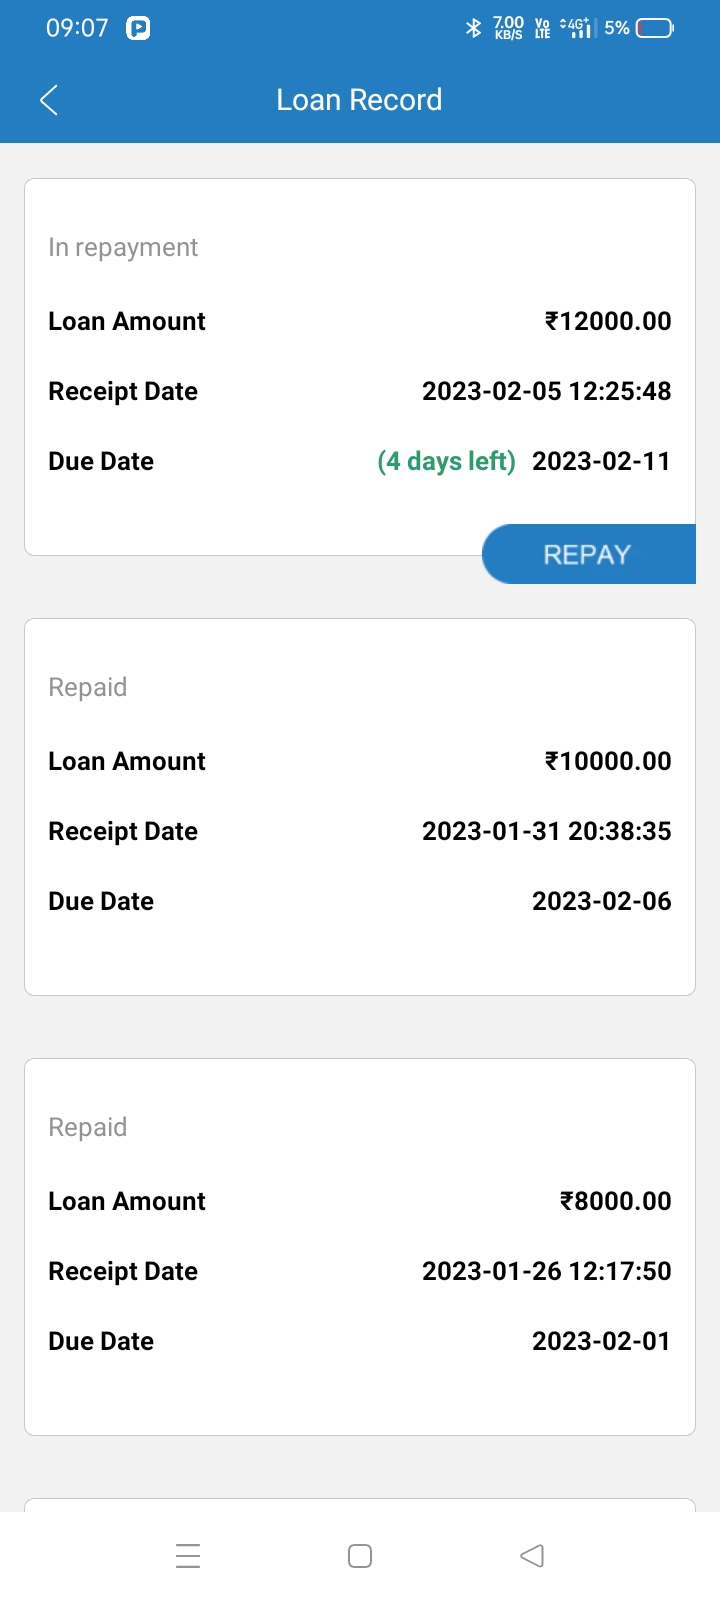Tap the Loan Record page title
This screenshot has height=1600, width=720.
359,100
